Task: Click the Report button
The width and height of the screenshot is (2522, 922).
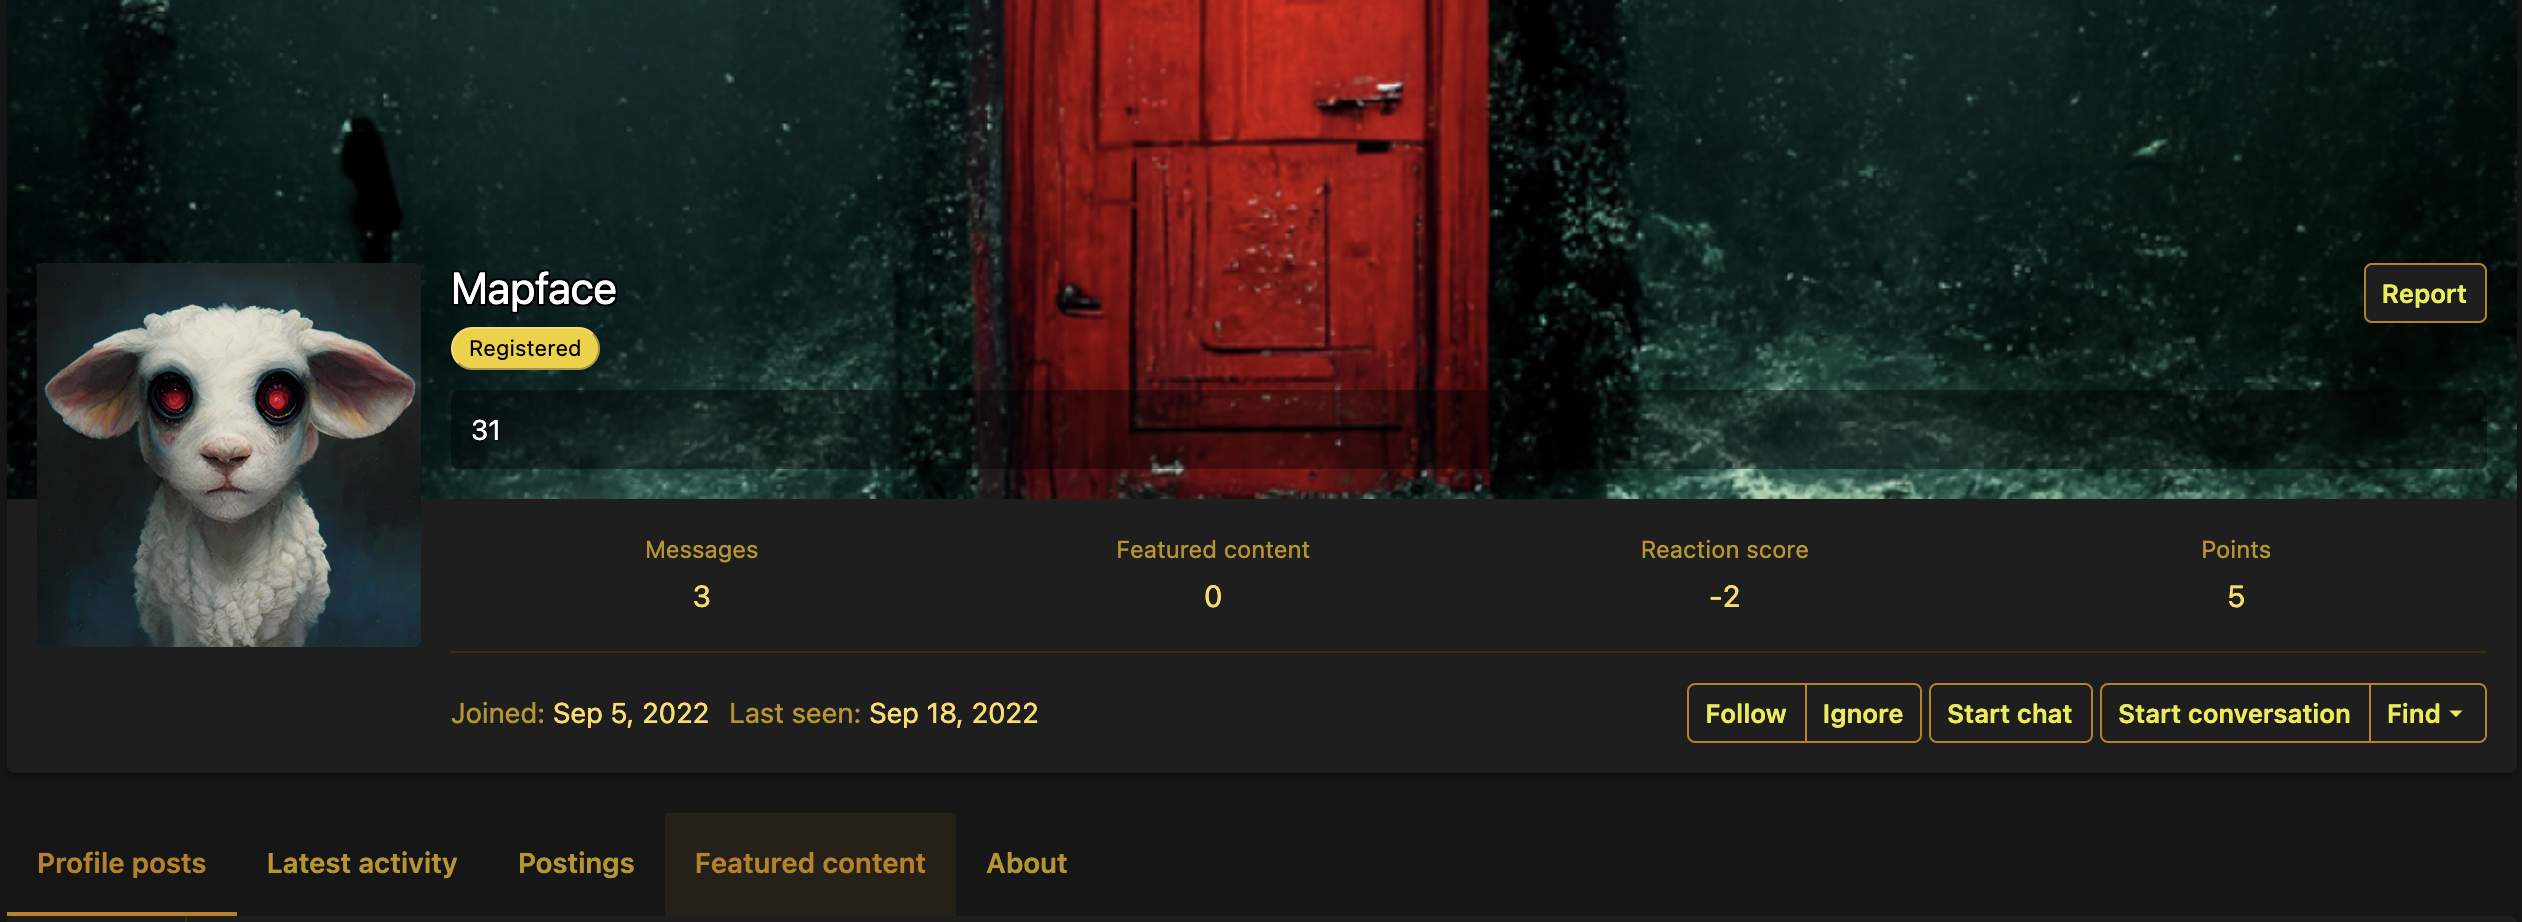Action: click(x=2424, y=293)
